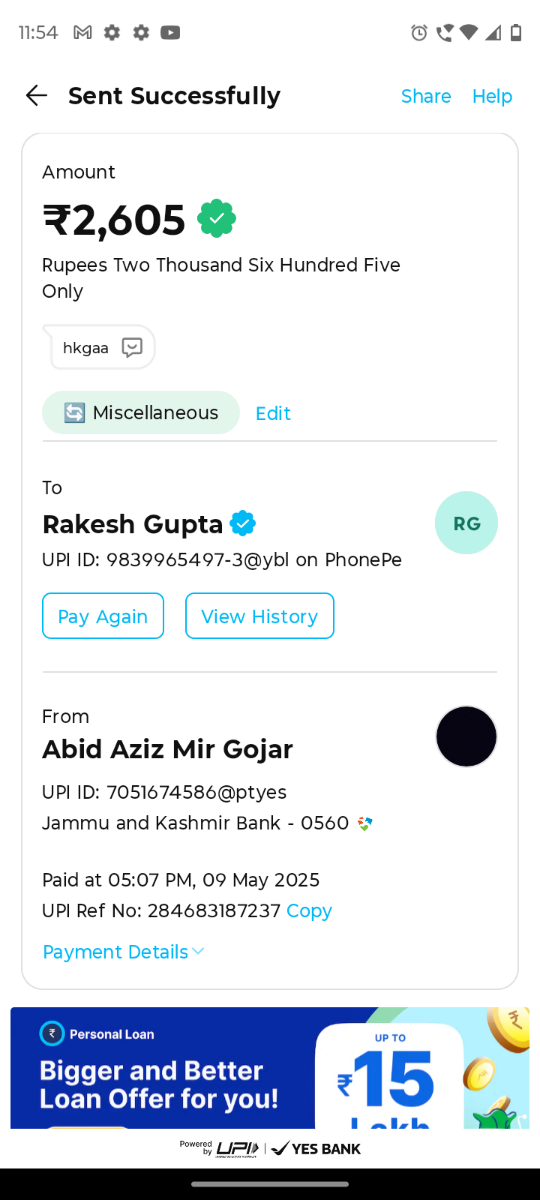This screenshot has width=540, height=1200.
Task: Expand the Payment Details section
Action: [123, 952]
